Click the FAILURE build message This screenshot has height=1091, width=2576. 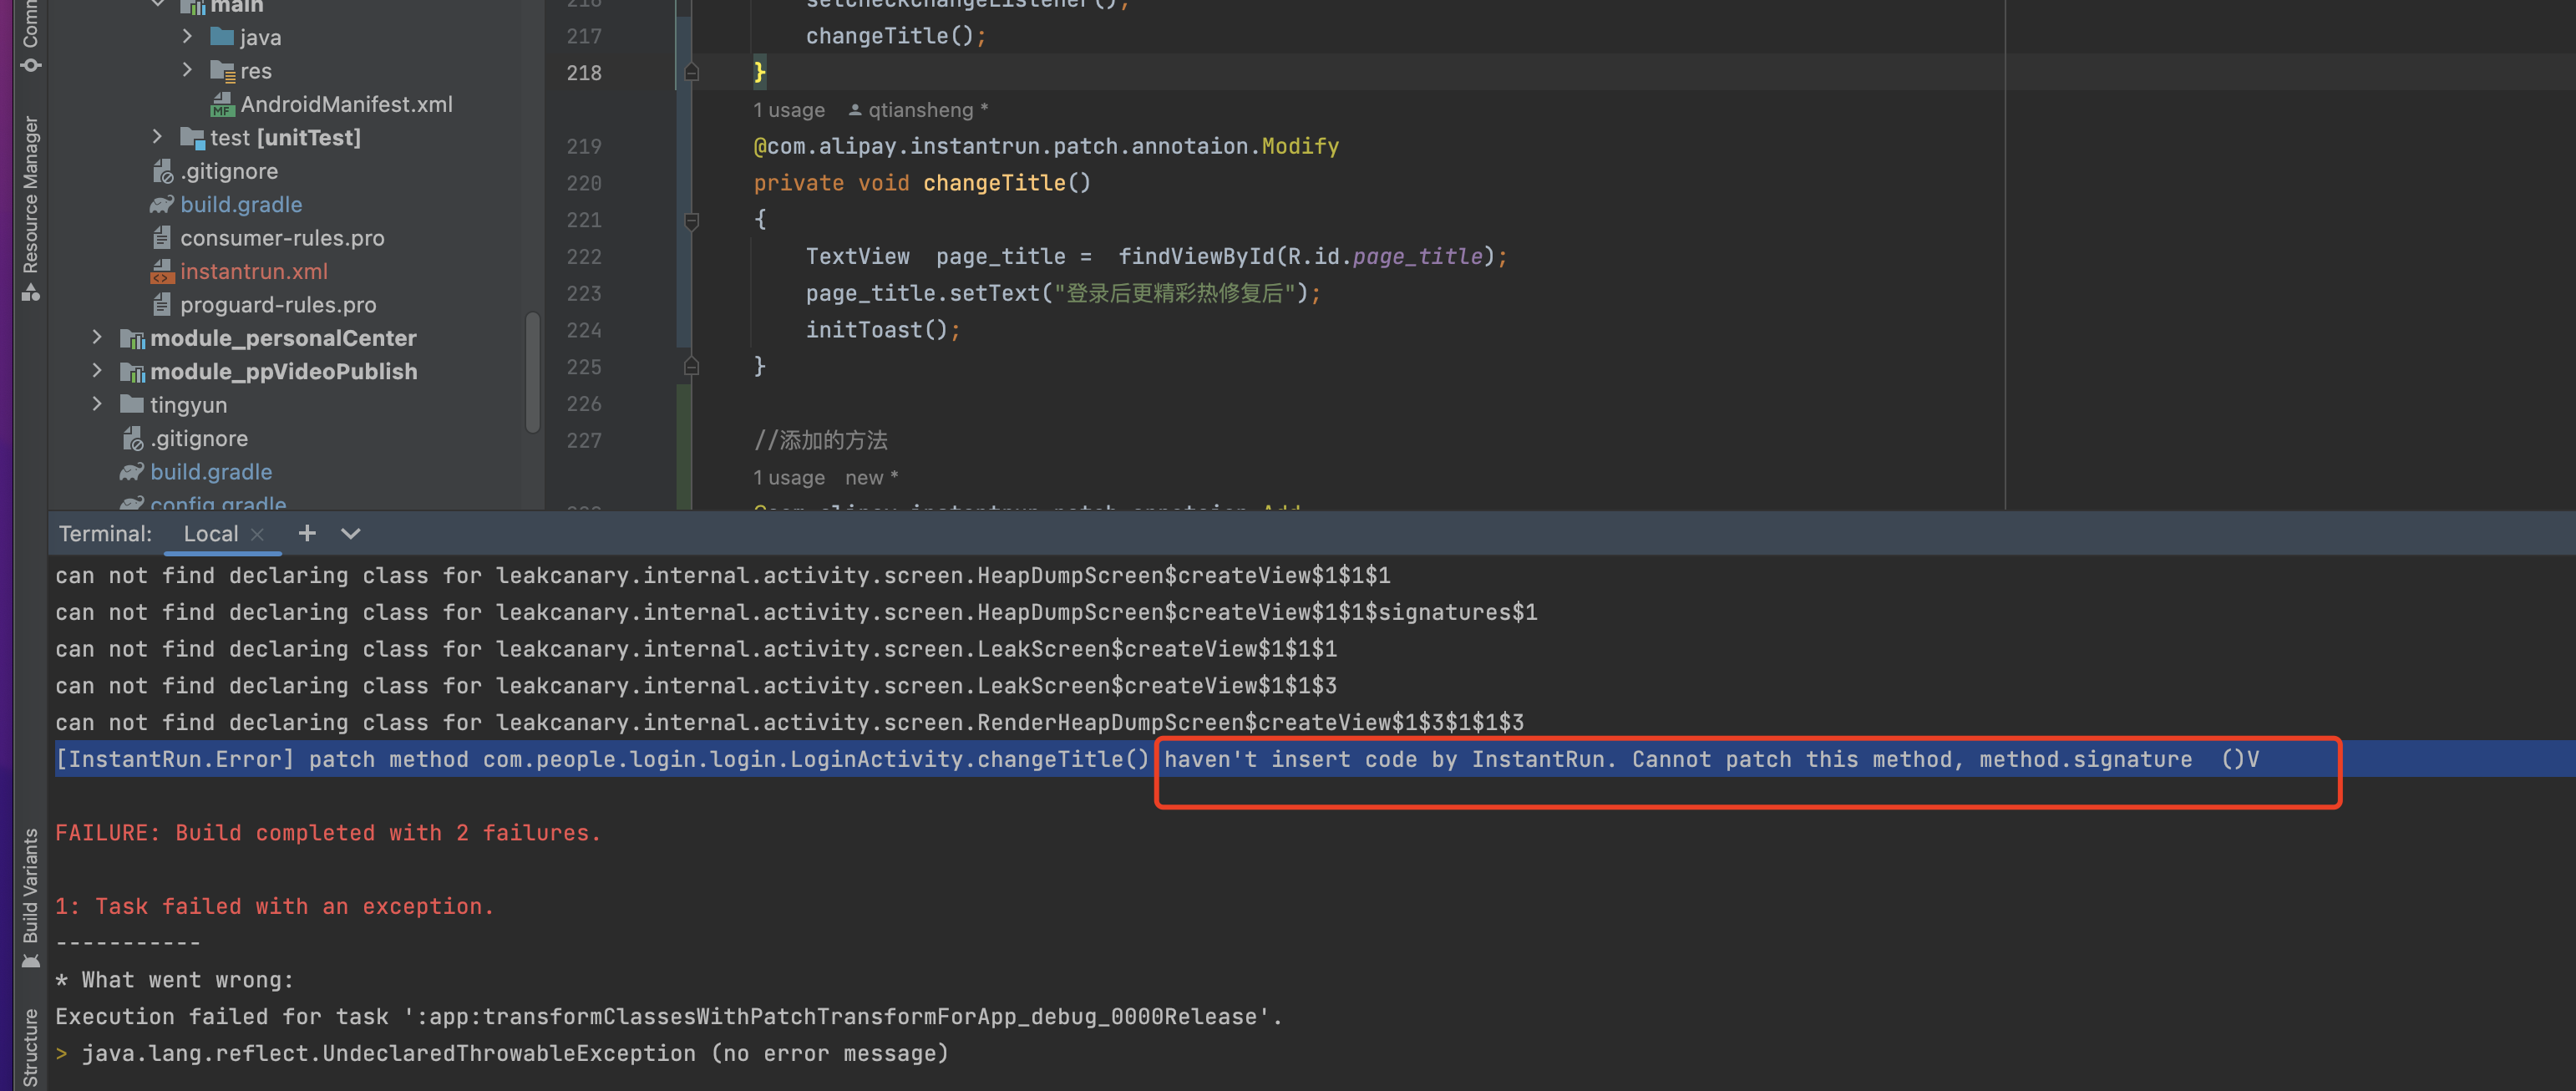click(x=328, y=832)
